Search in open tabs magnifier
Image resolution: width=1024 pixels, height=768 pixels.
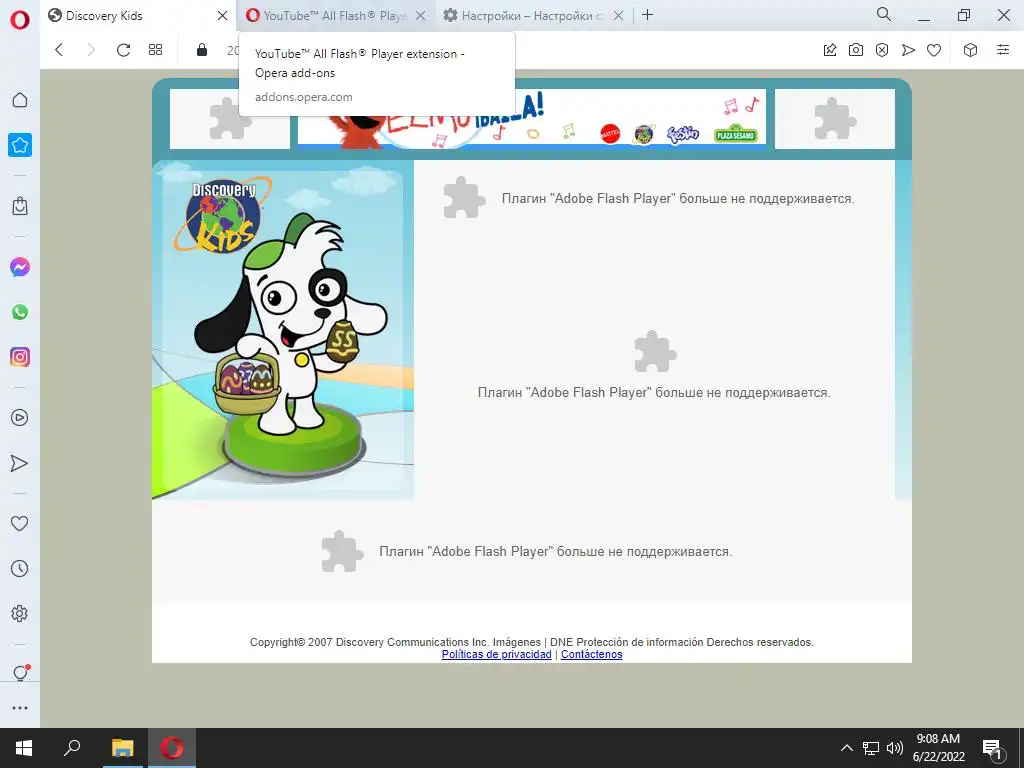pyautogui.click(x=884, y=14)
